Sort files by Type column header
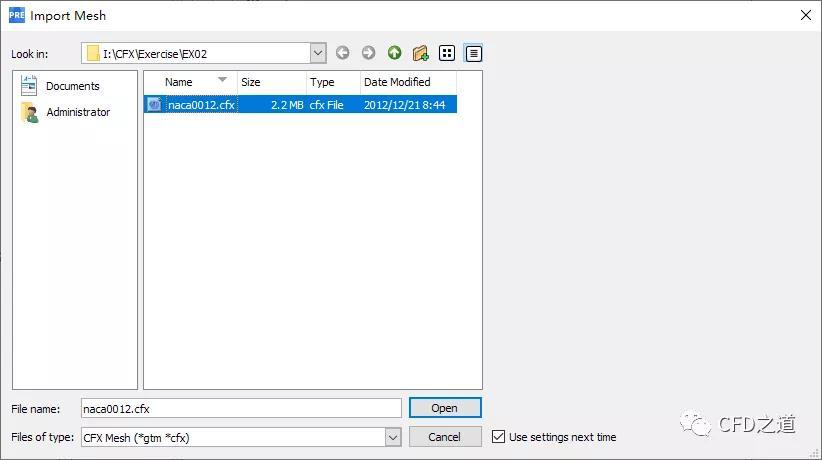 [x=333, y=82]
